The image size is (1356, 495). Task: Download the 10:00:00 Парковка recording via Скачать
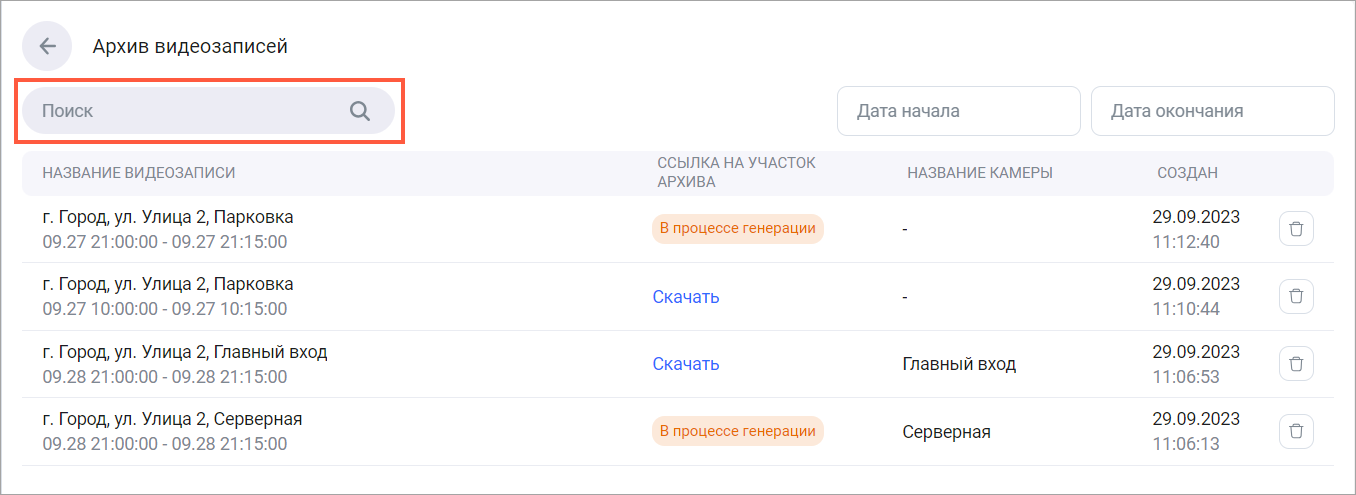(686, 297)
